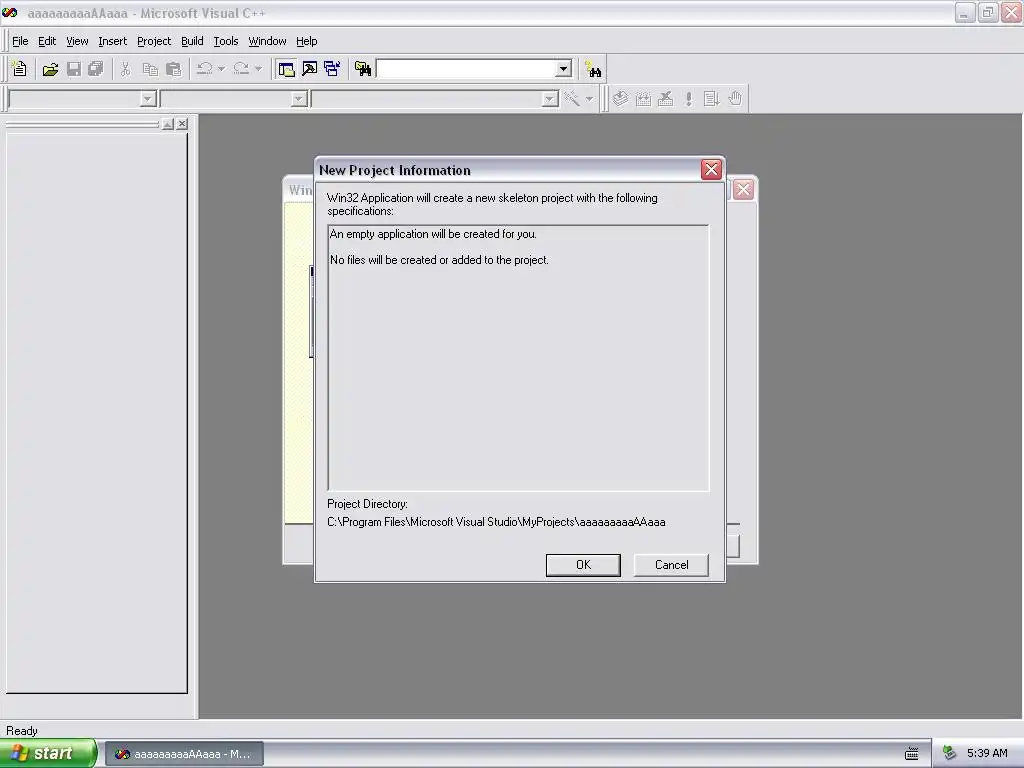Viewport: 1024px width, 768px height.
Task: Click the Insert Breakpoint hand icon
Action: click(735, 99)
